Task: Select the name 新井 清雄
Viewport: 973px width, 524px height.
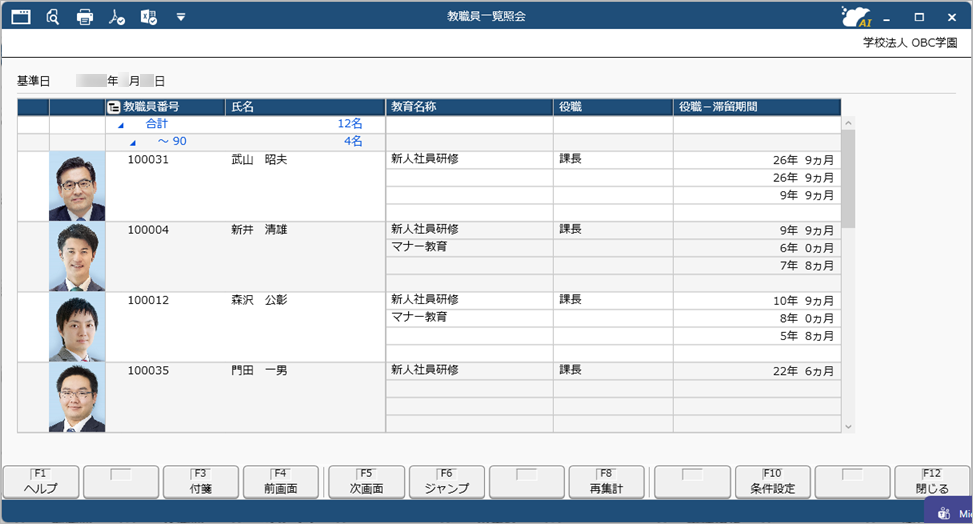Action: tap(259, 230)
